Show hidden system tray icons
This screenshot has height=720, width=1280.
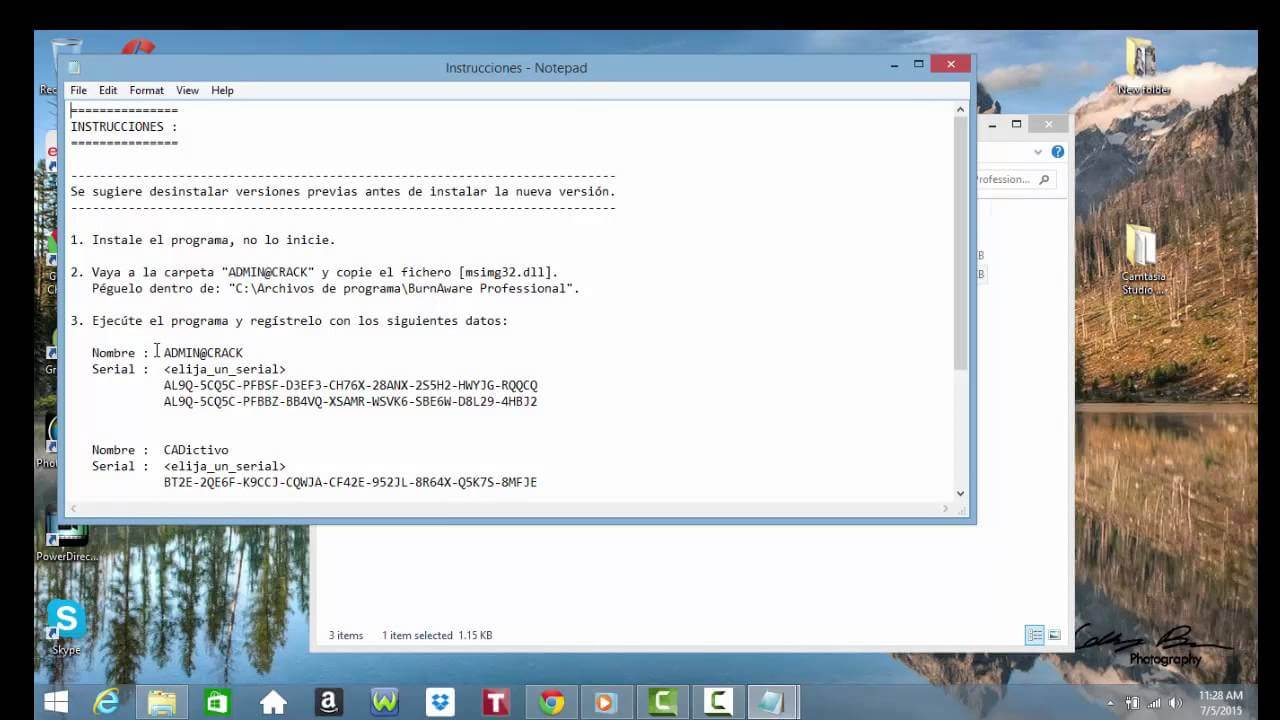click(x=1110, y=703)
